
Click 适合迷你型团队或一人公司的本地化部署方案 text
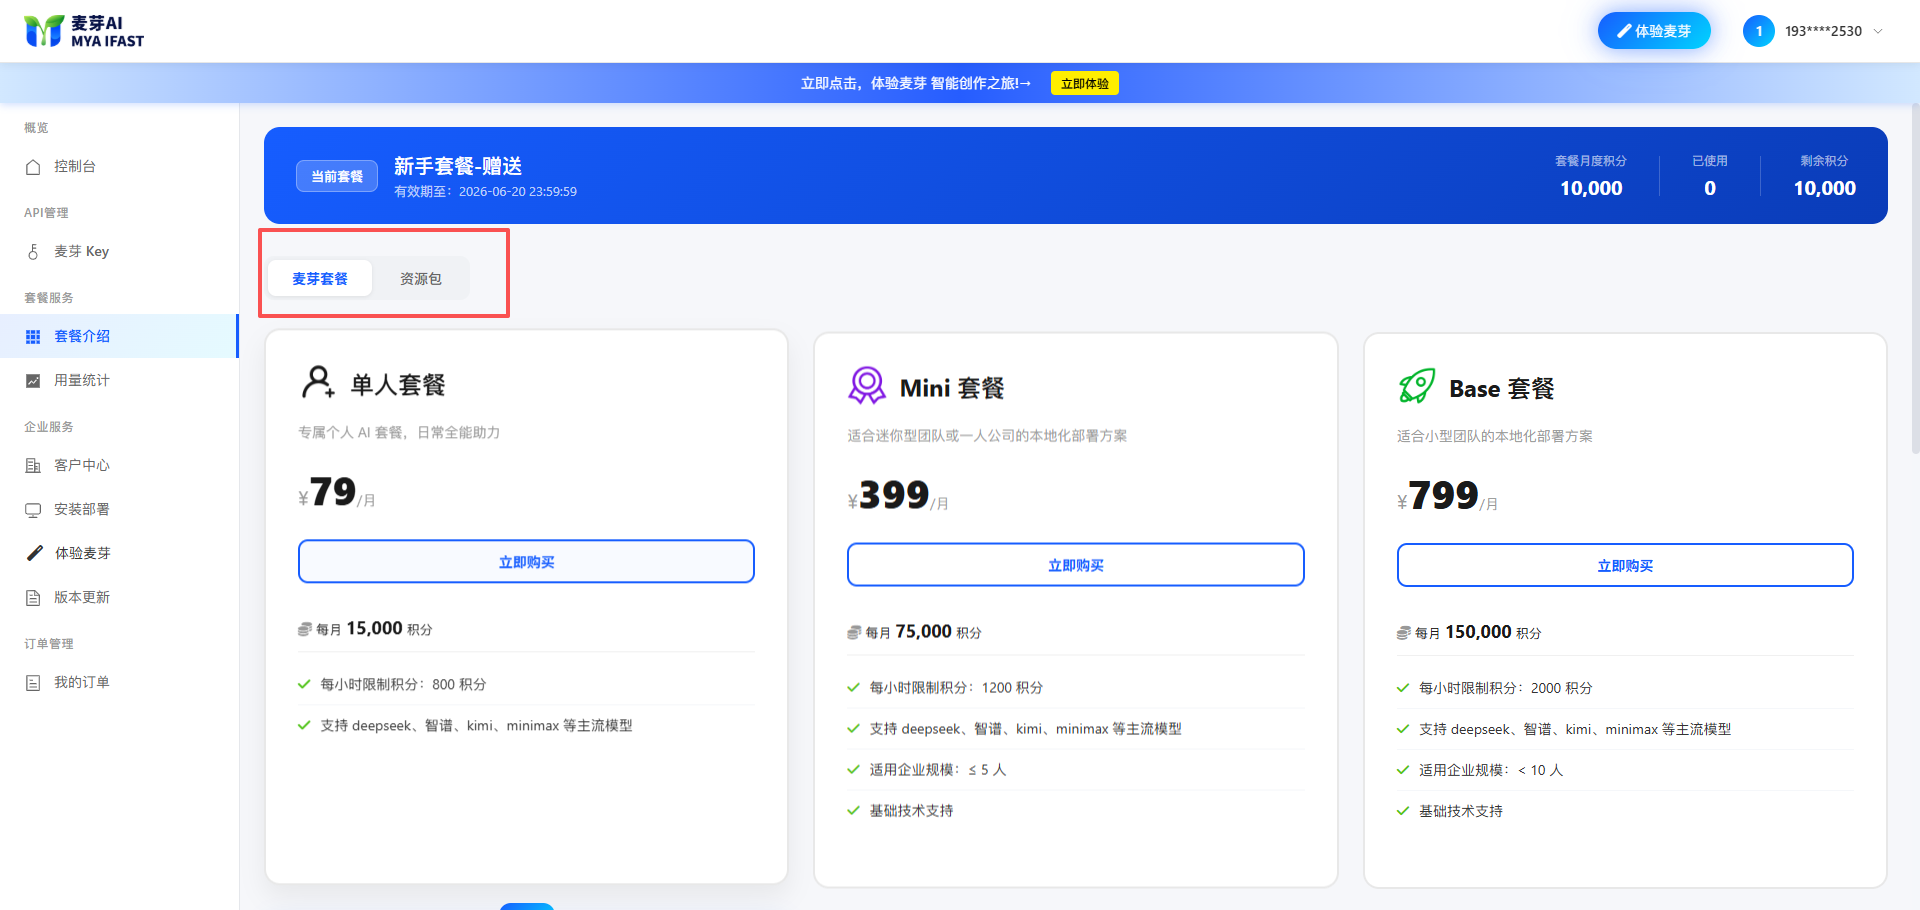(x=987, y=436)
